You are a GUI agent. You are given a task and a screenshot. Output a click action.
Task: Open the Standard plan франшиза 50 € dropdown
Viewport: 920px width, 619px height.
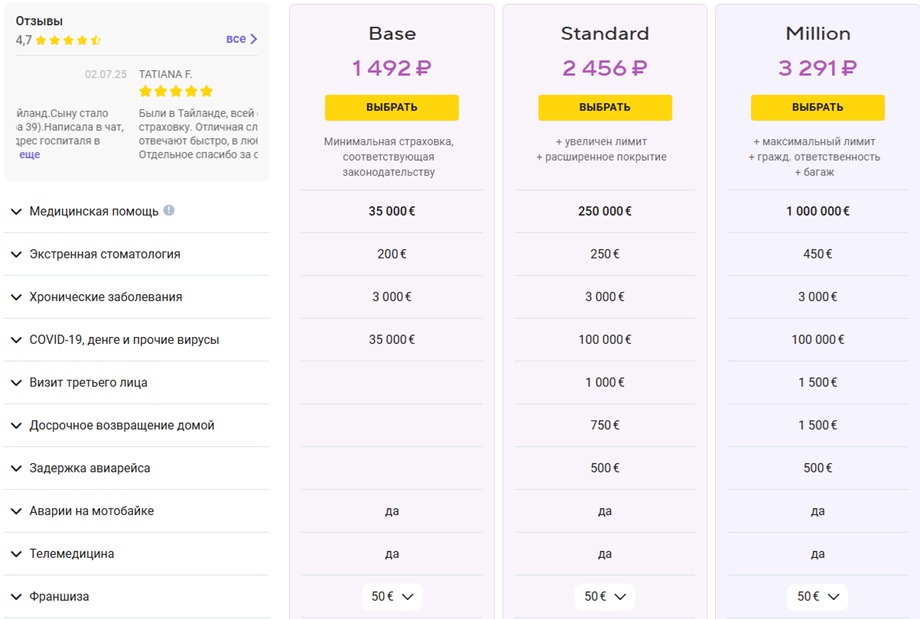tap(605, 597)
